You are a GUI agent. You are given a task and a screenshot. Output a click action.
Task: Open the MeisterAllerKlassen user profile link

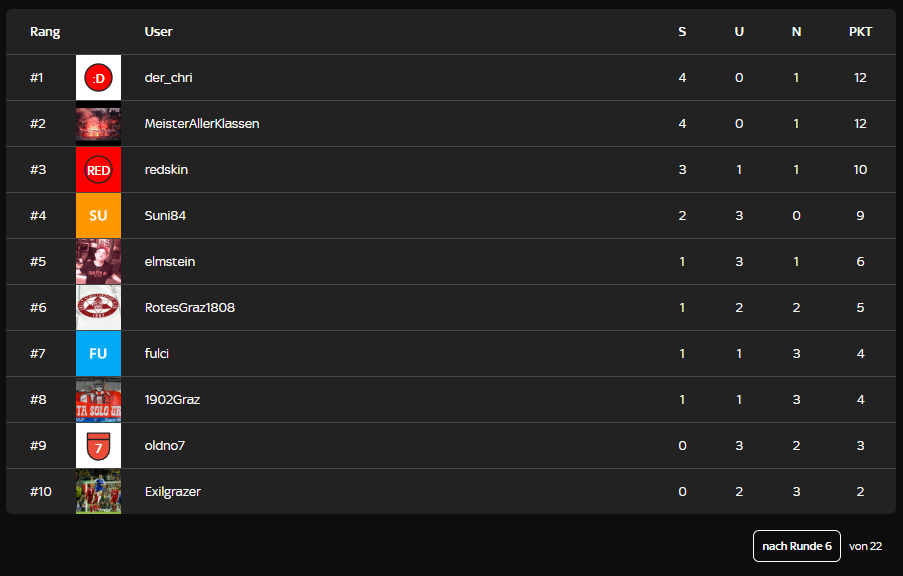[x=202, y=124]
